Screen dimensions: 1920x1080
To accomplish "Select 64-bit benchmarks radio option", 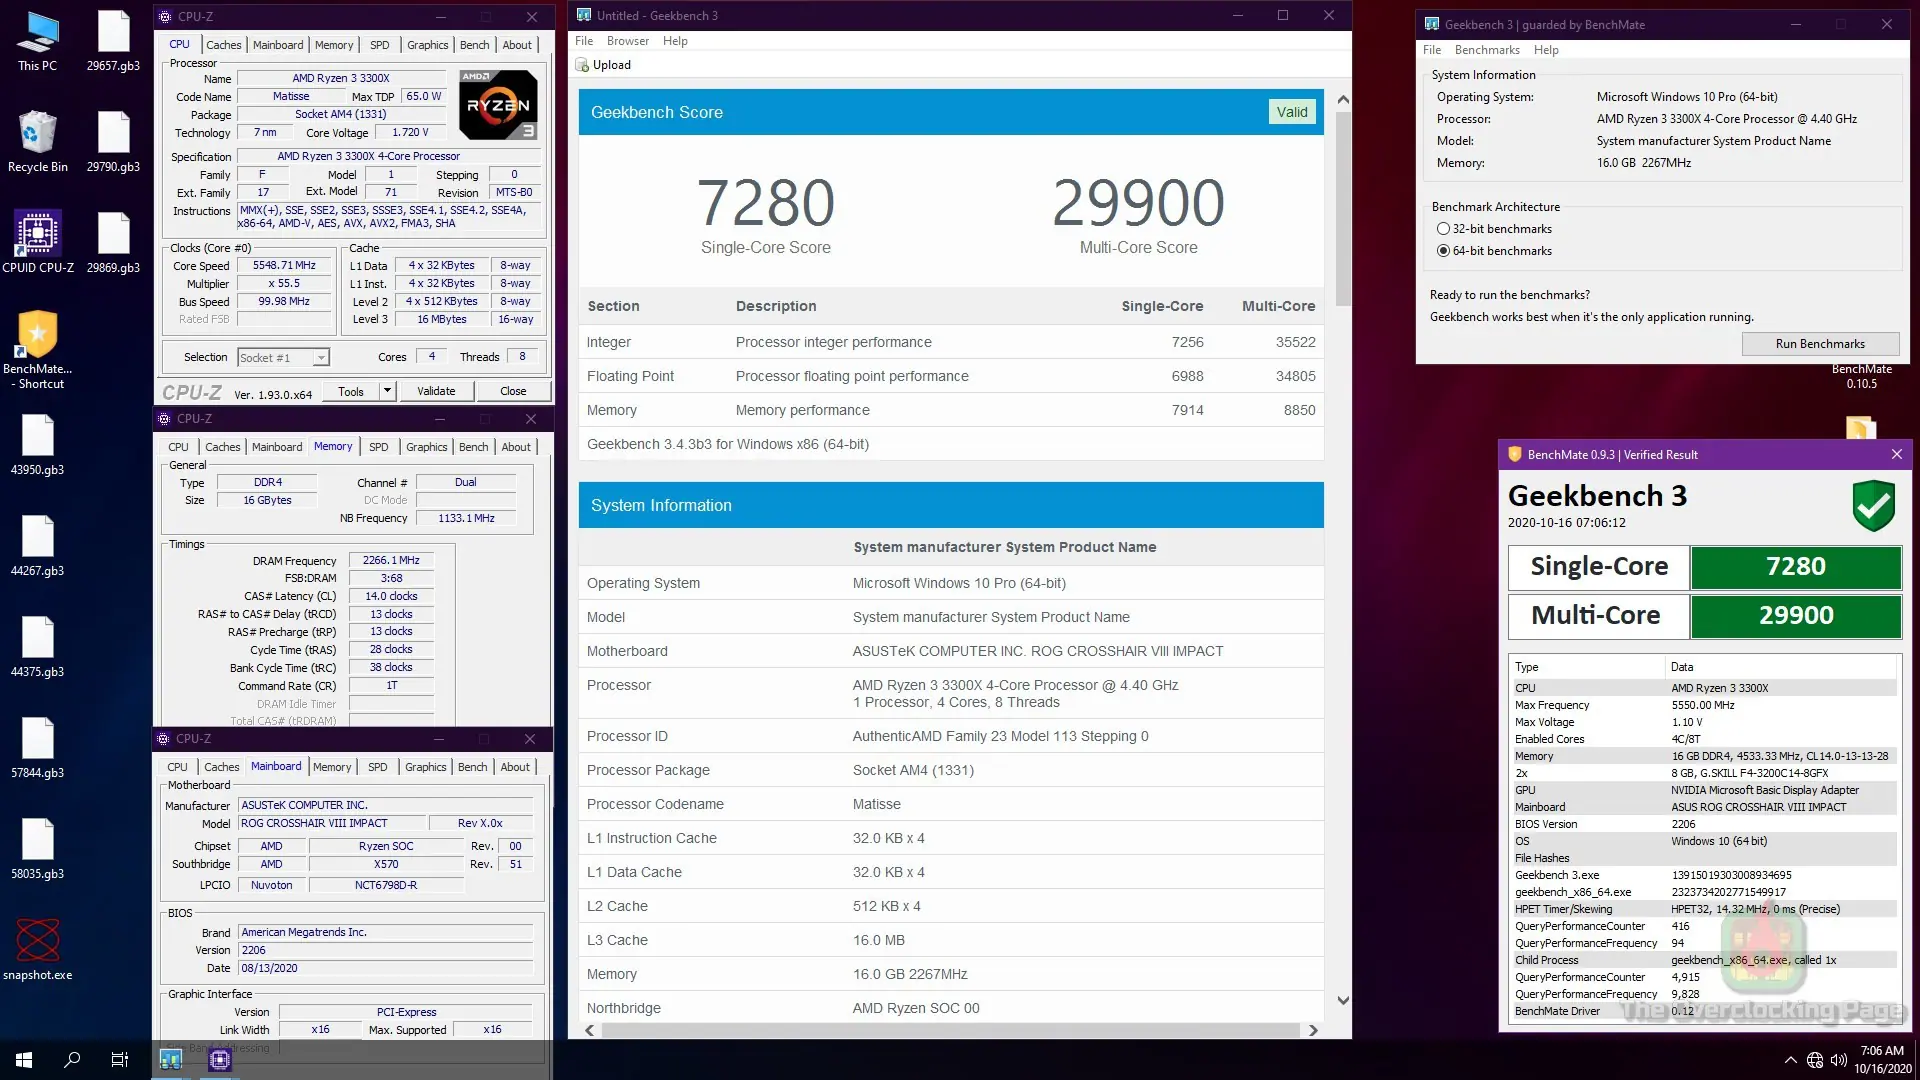I will click(x=1443, y=251).
